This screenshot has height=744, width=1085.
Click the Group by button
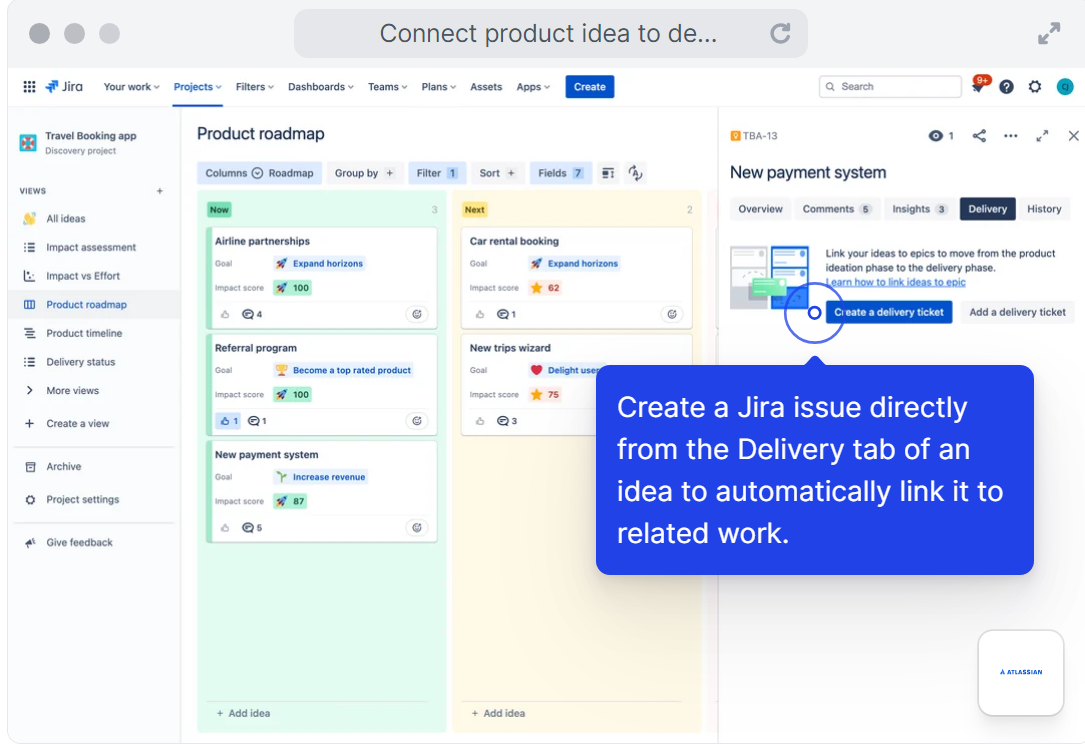pyautogui.click(x=364, y=173)
